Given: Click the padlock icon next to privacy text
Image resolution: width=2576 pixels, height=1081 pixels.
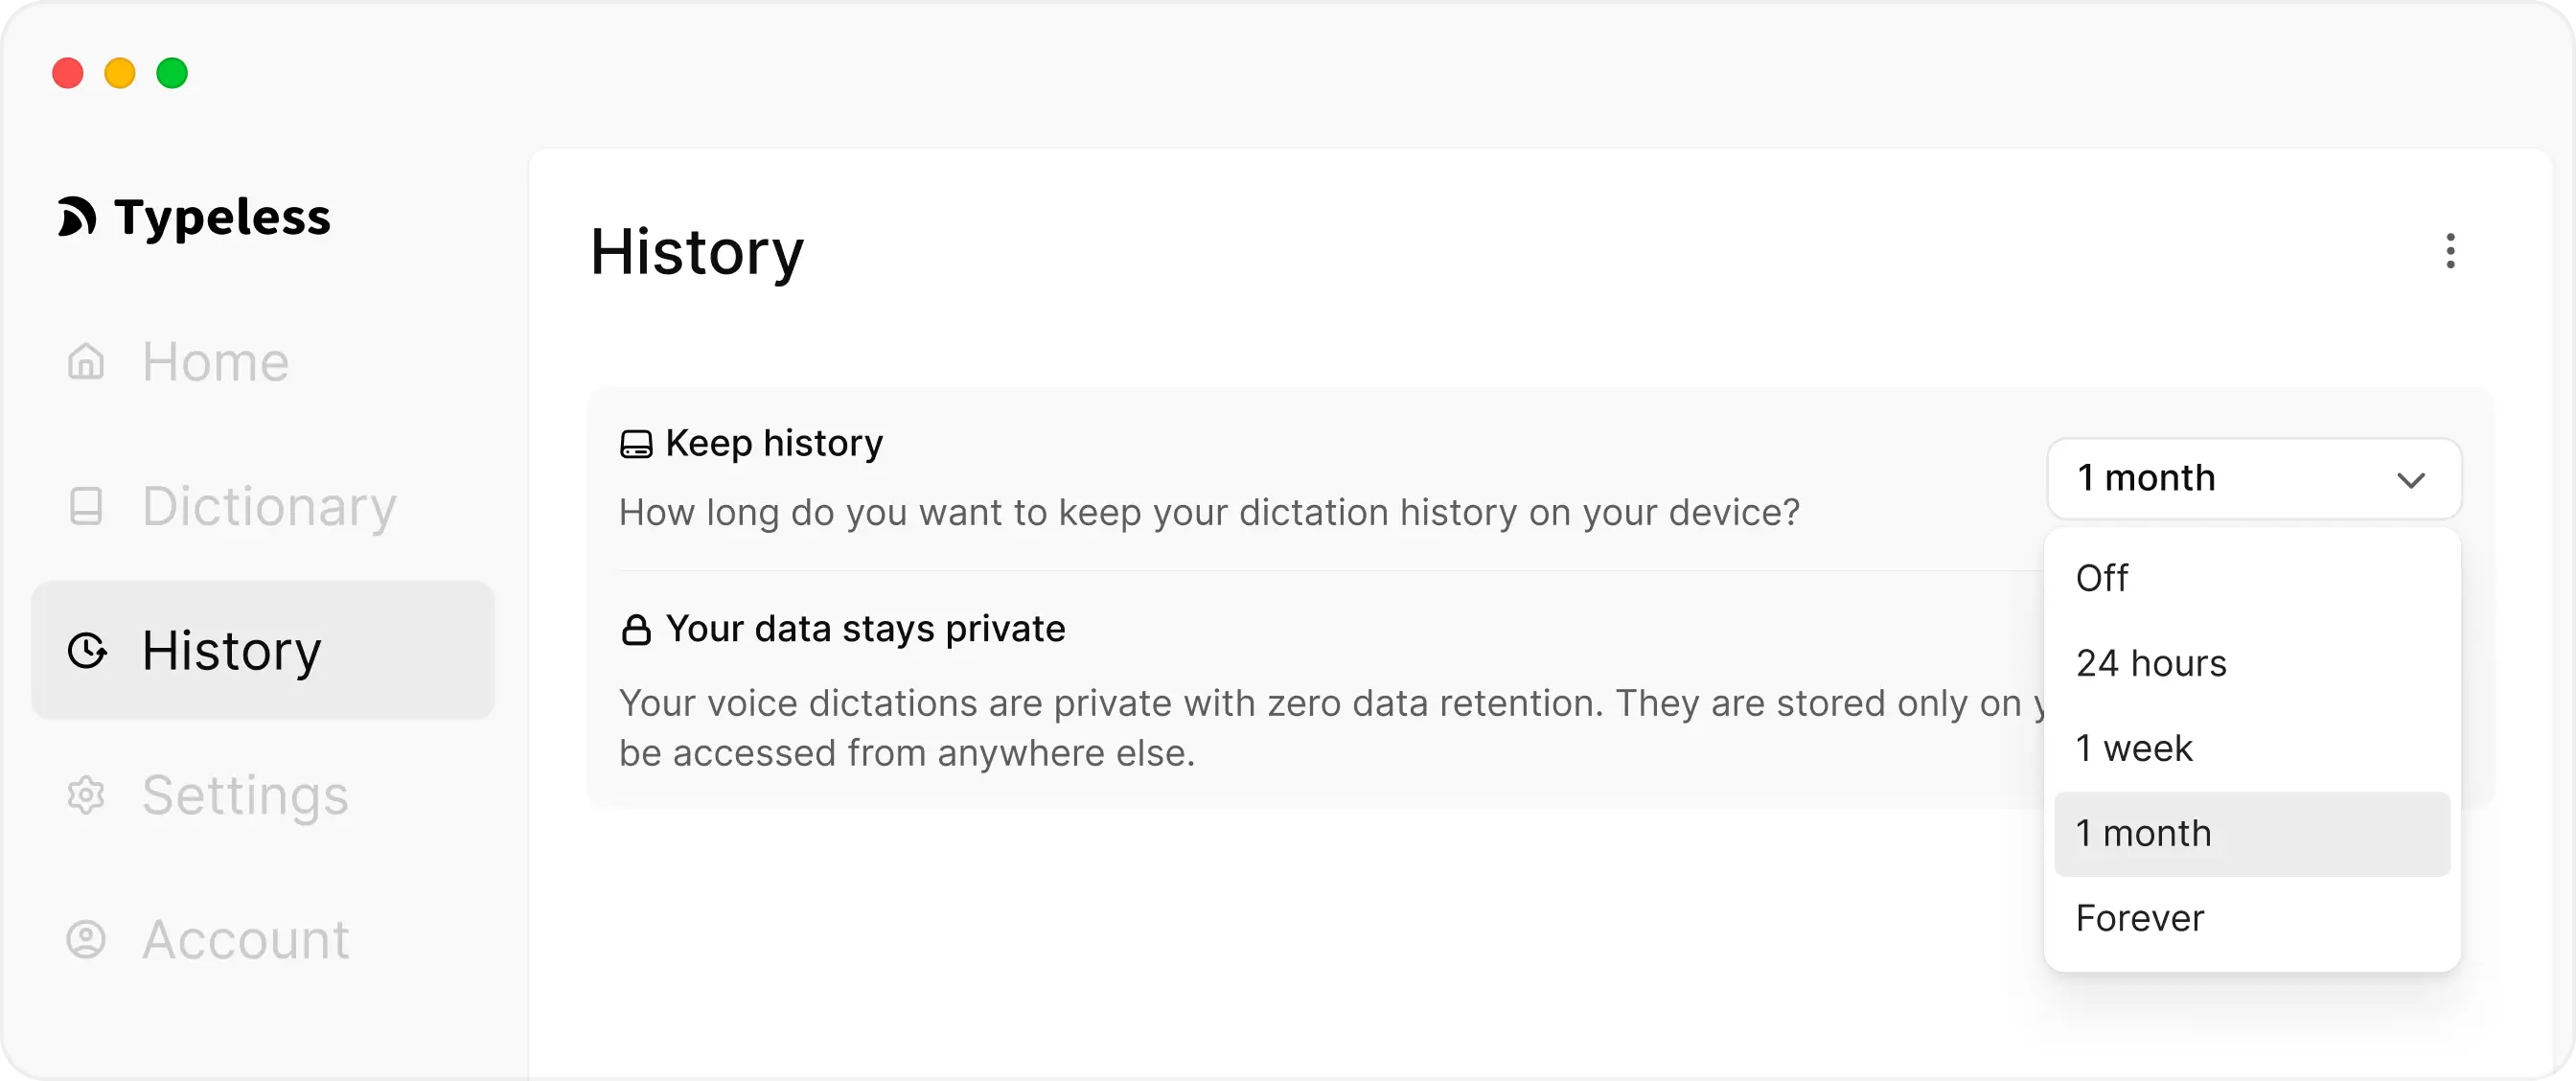Looking at the screenshot, I should click(x=636, y=629).
